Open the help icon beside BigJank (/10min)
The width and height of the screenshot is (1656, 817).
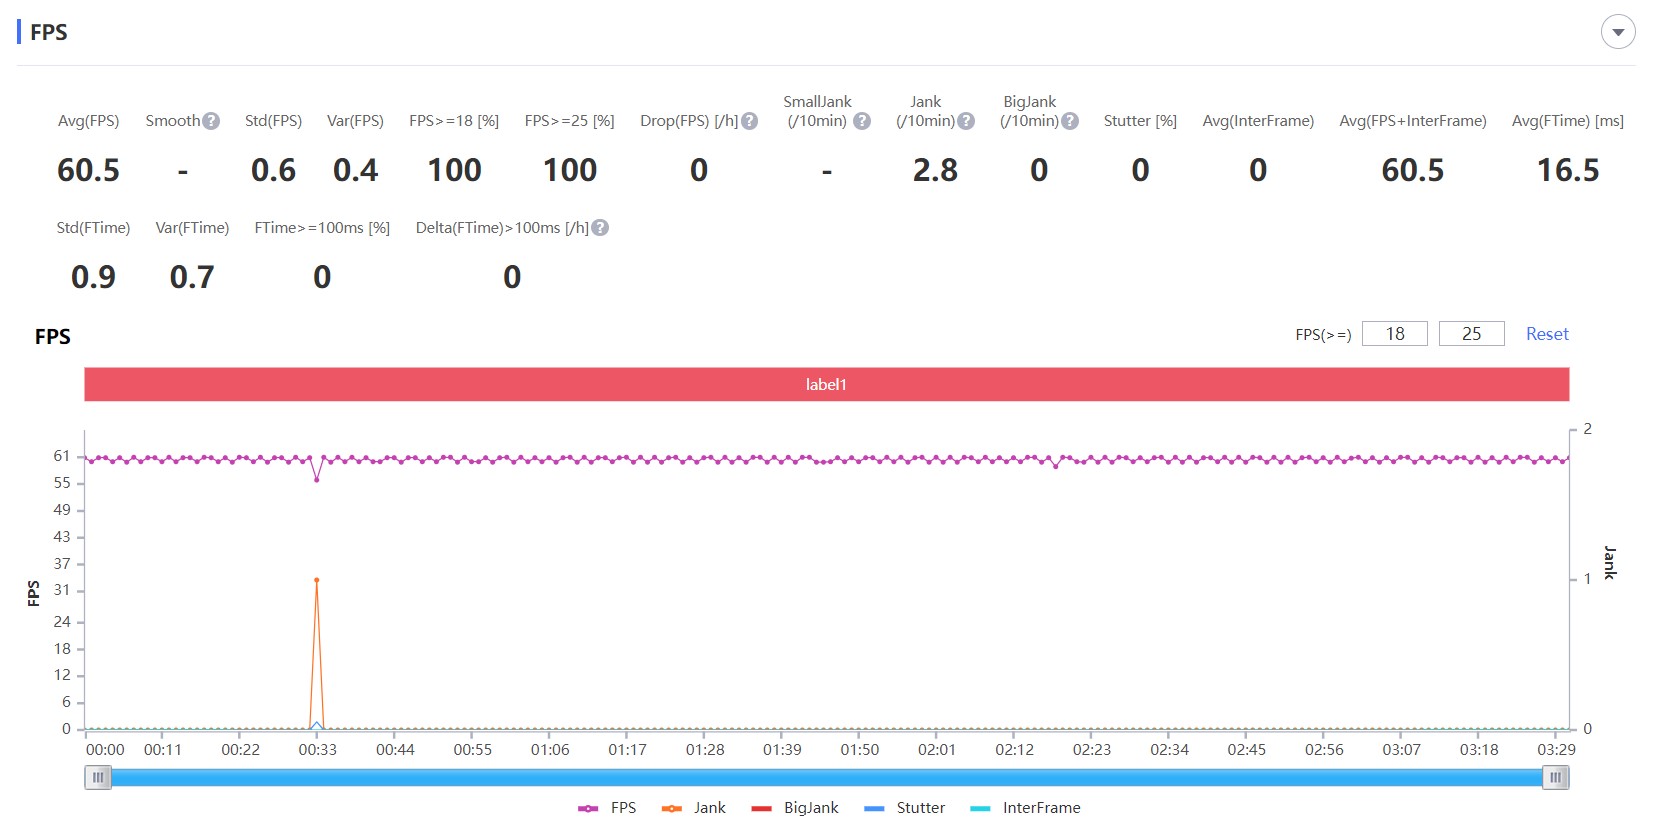[x=1070, y=121]
